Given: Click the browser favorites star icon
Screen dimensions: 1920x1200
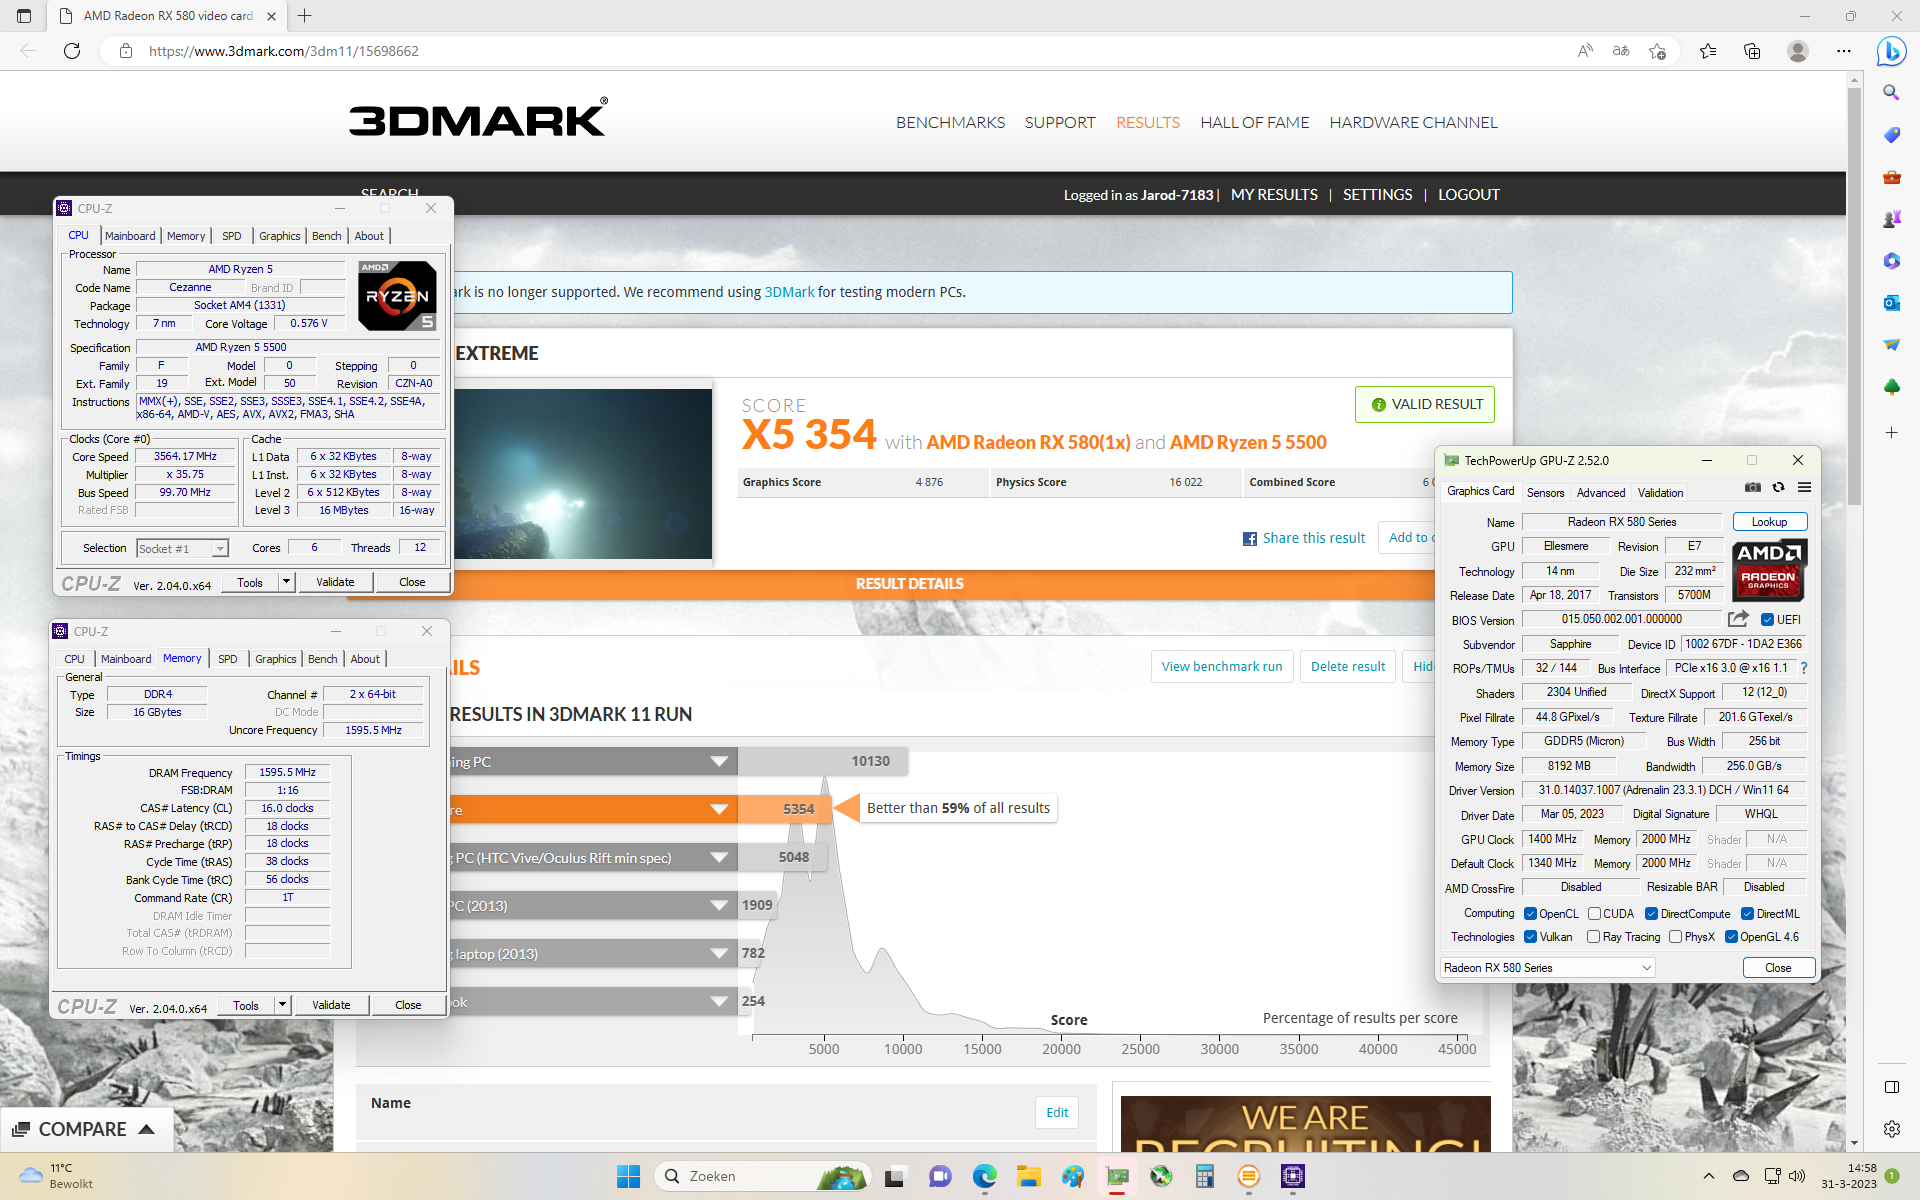Looking at the screenshot, I should pos(1657,51).
